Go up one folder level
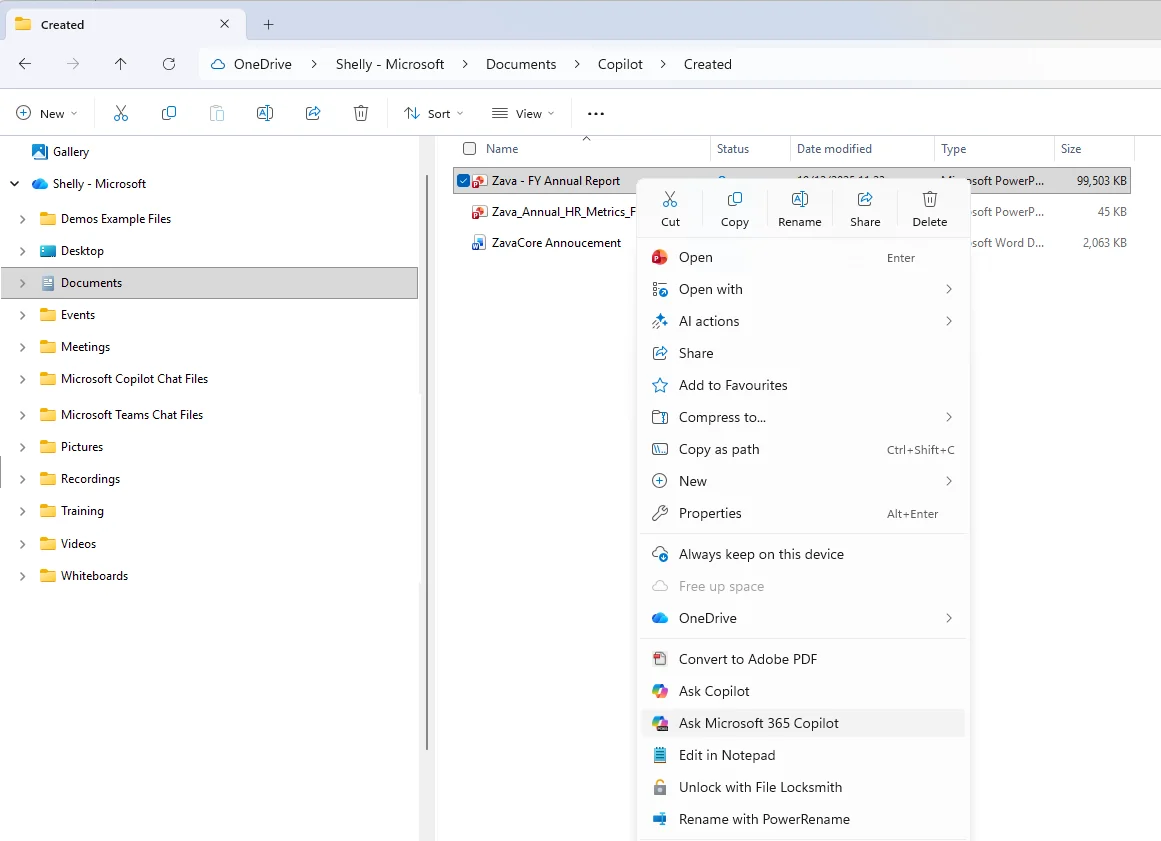This screenshot has height=841, width=1161. (121, 64)
